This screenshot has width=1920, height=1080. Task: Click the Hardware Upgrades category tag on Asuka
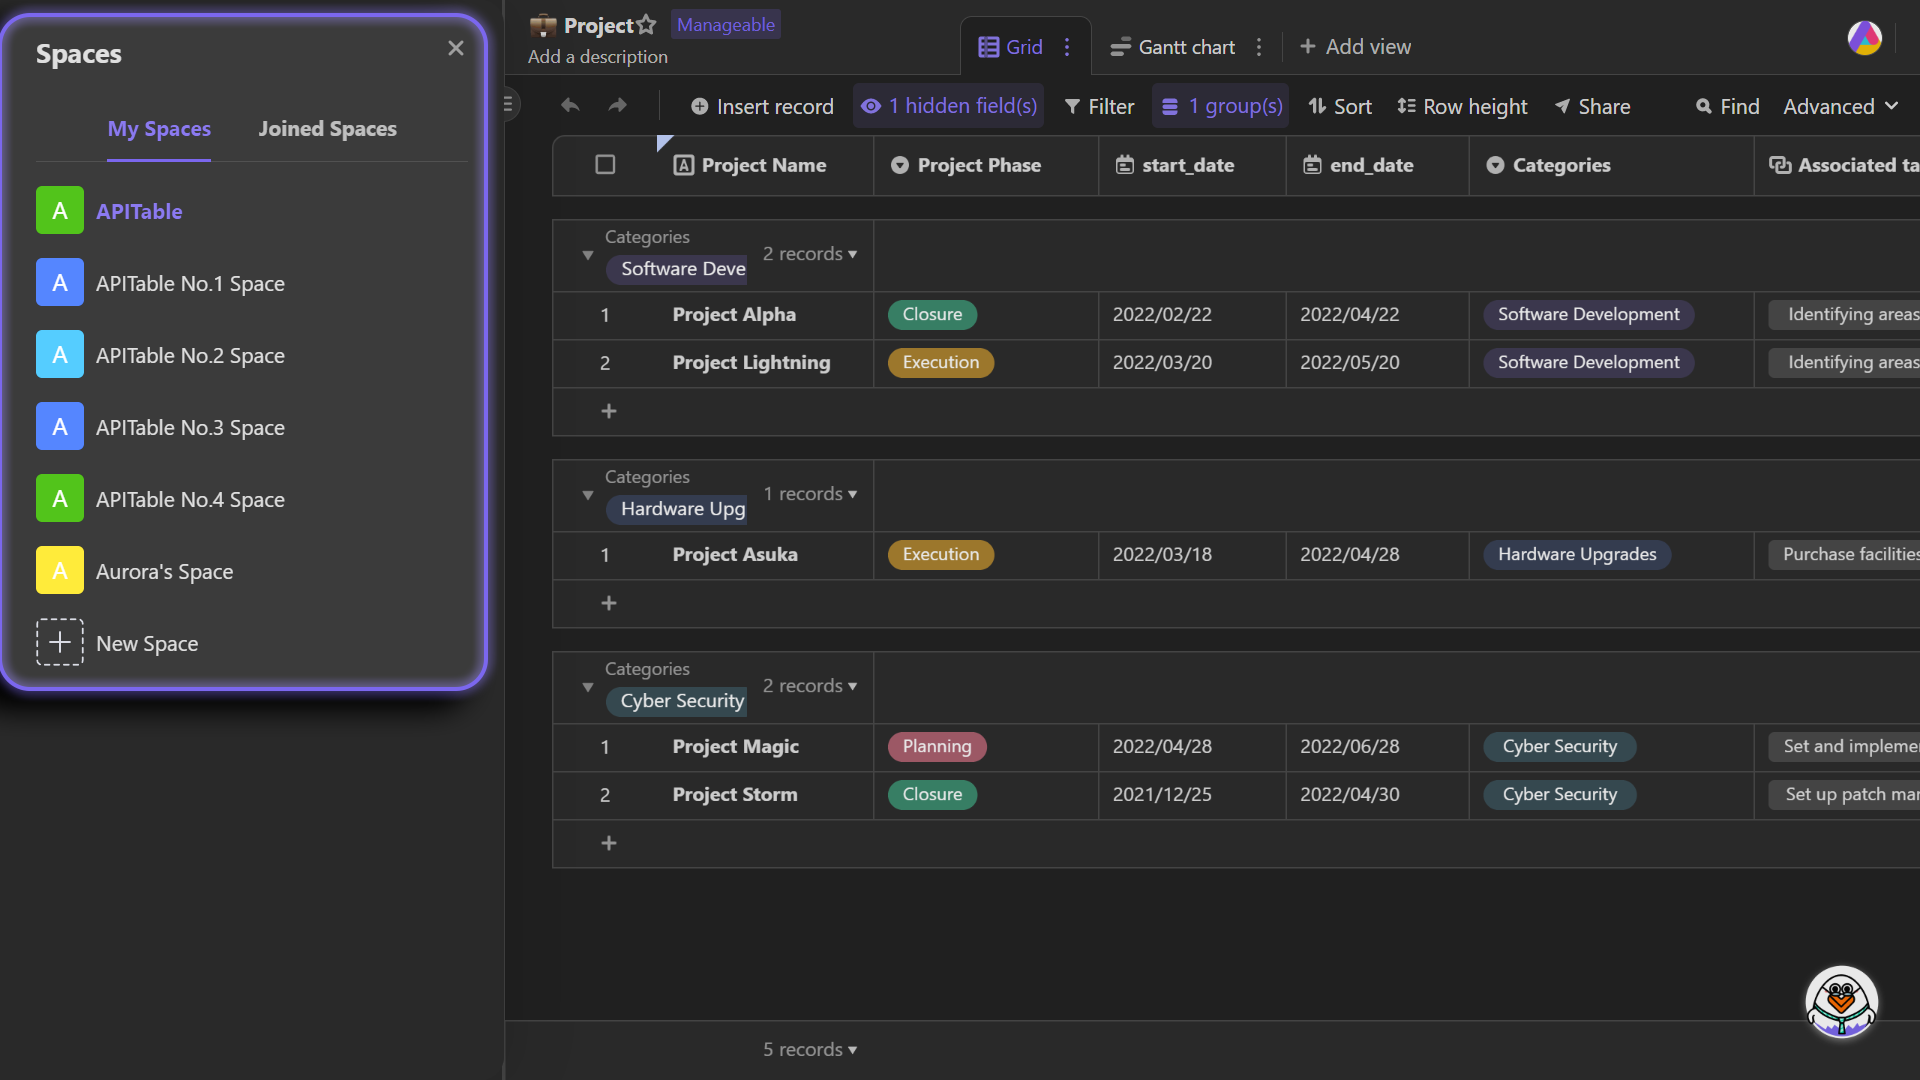point(1577,554)
